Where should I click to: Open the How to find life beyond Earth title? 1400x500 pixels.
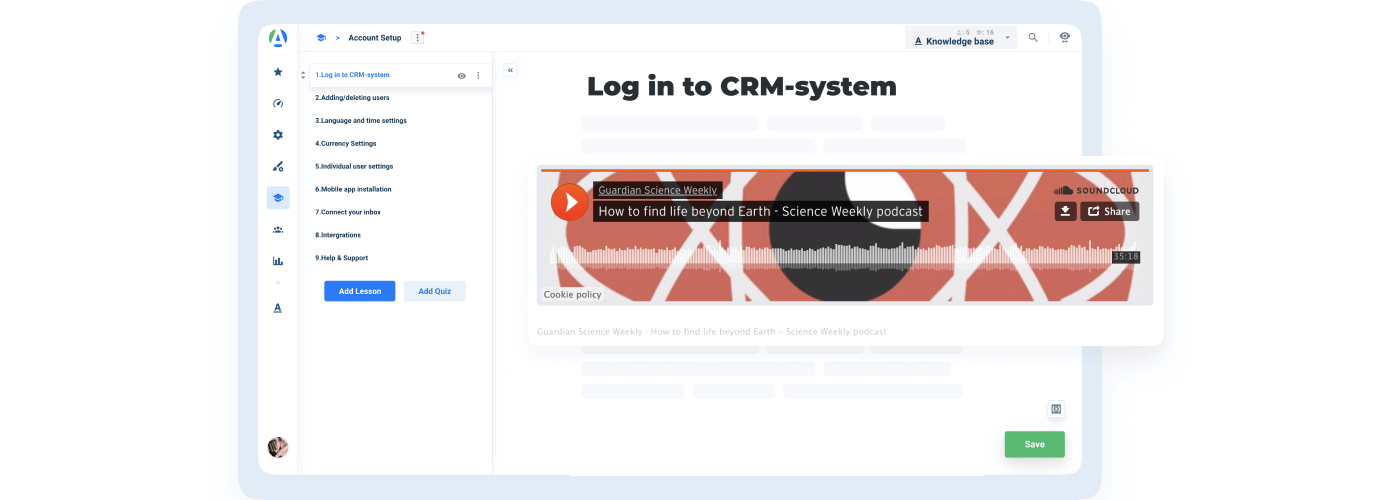coord(760,211)
